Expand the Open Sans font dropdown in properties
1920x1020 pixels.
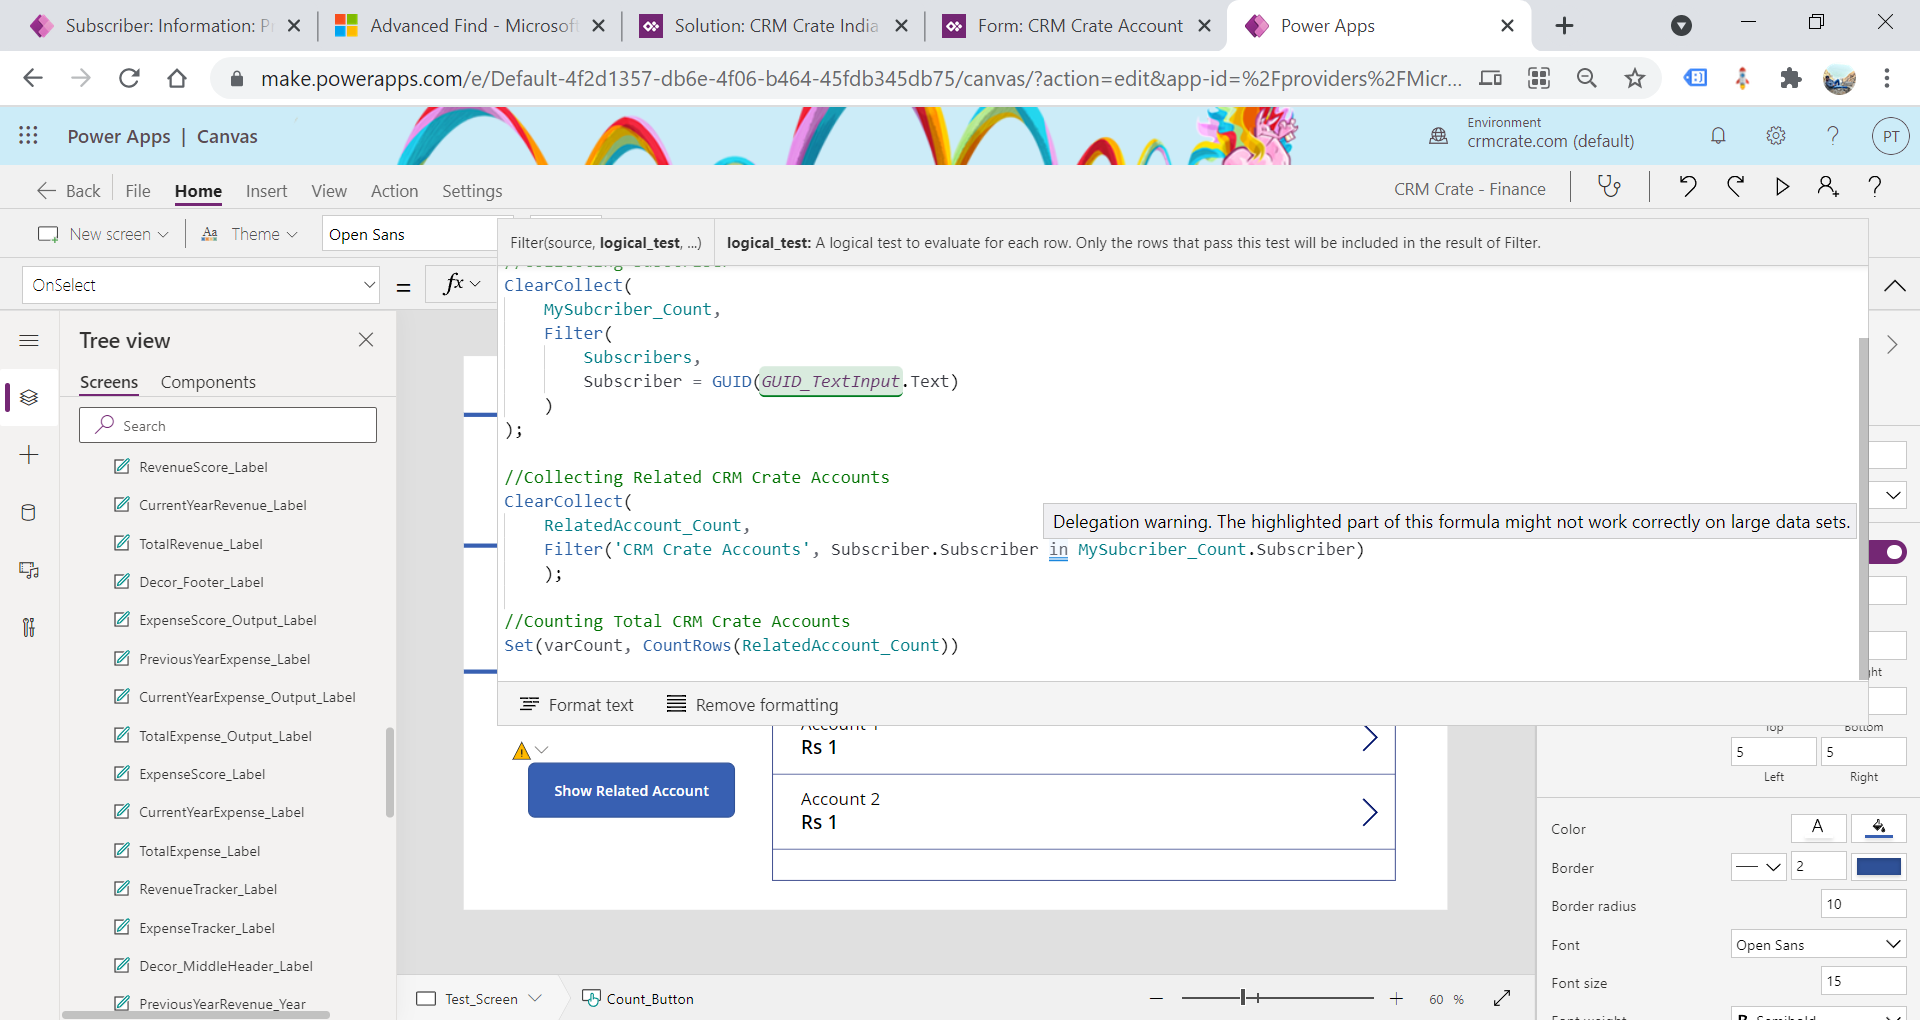(x=1817, y=943)
